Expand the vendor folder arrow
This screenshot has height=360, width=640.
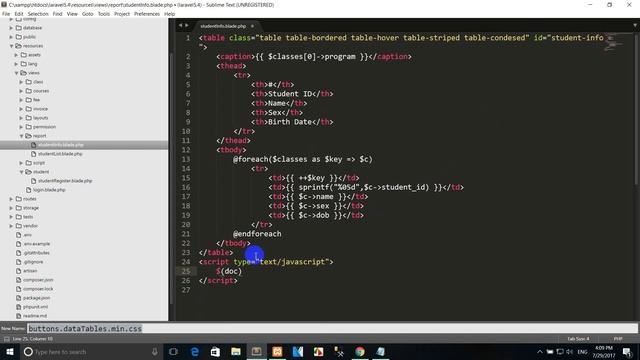point(11,226)
